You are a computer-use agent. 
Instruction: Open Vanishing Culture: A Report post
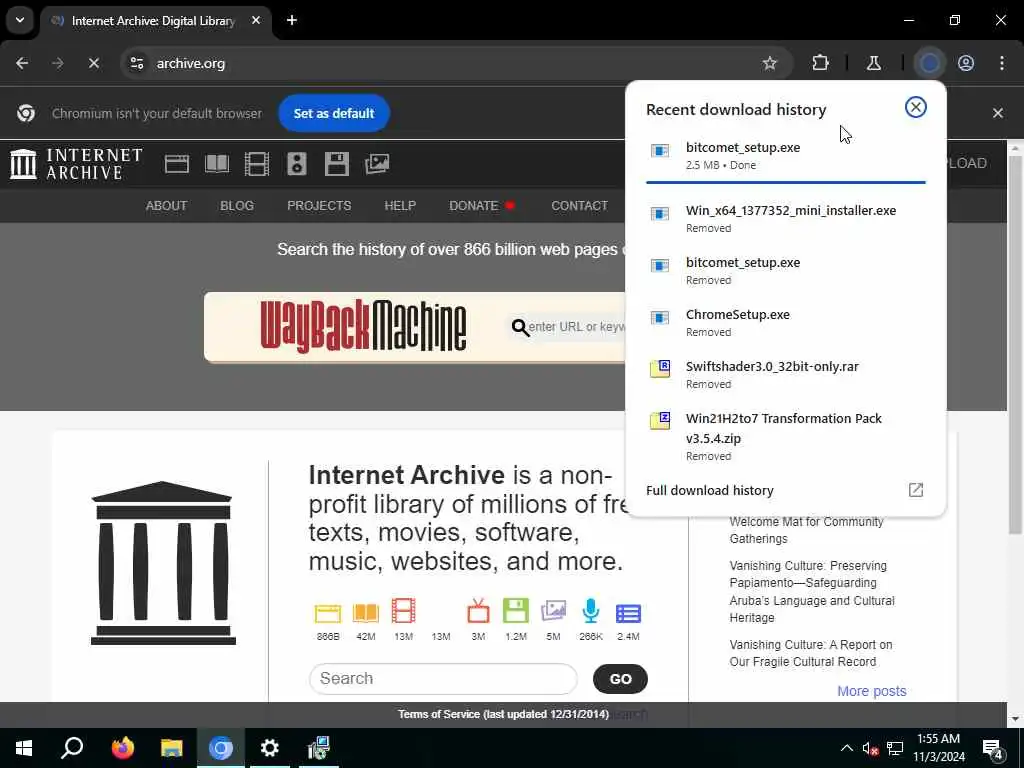(x=810, y=653)
